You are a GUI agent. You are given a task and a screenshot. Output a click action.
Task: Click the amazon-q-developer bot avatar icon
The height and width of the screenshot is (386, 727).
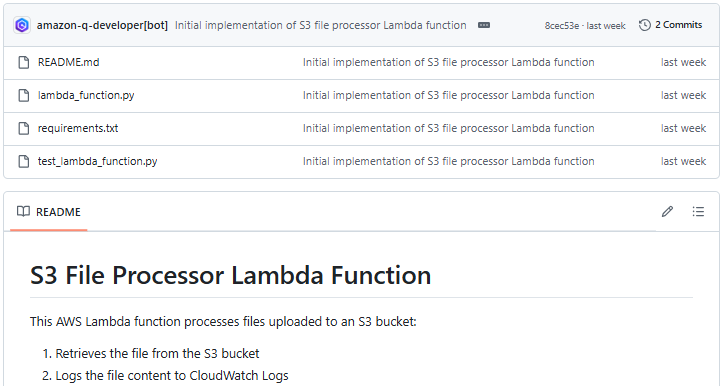22,25
